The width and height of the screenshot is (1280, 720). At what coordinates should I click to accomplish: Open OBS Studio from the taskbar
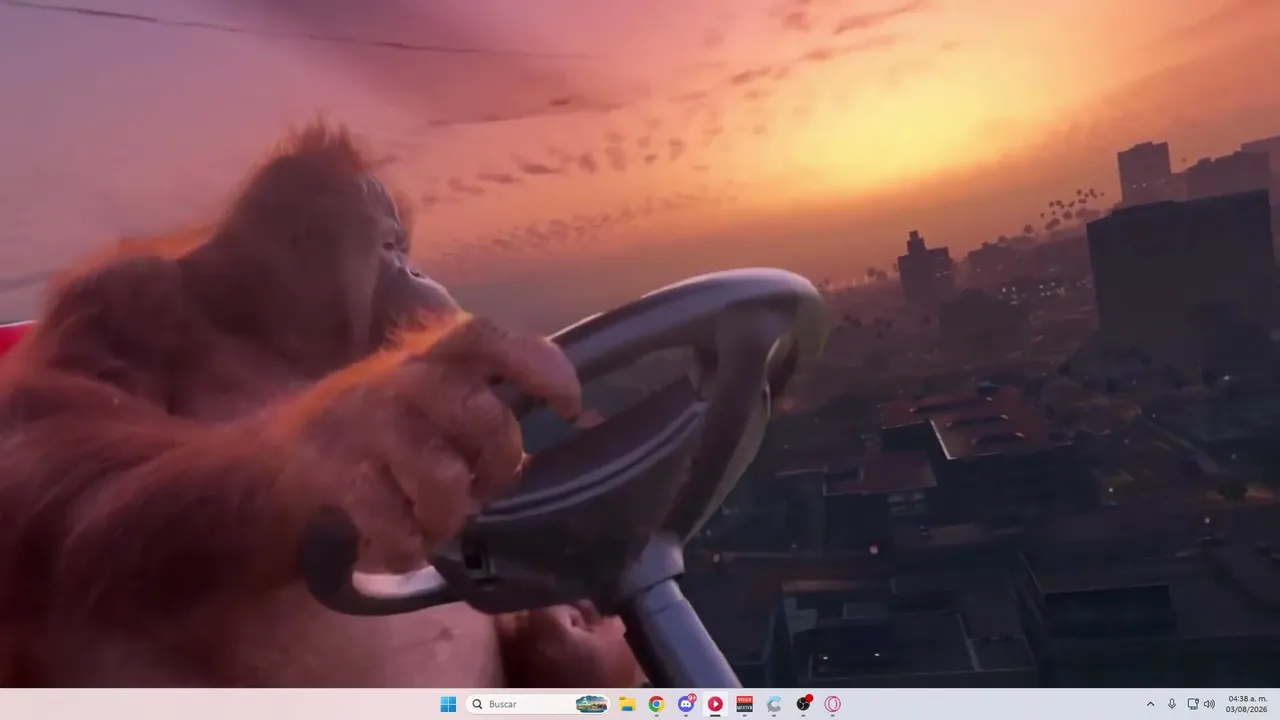click(803, 704)
